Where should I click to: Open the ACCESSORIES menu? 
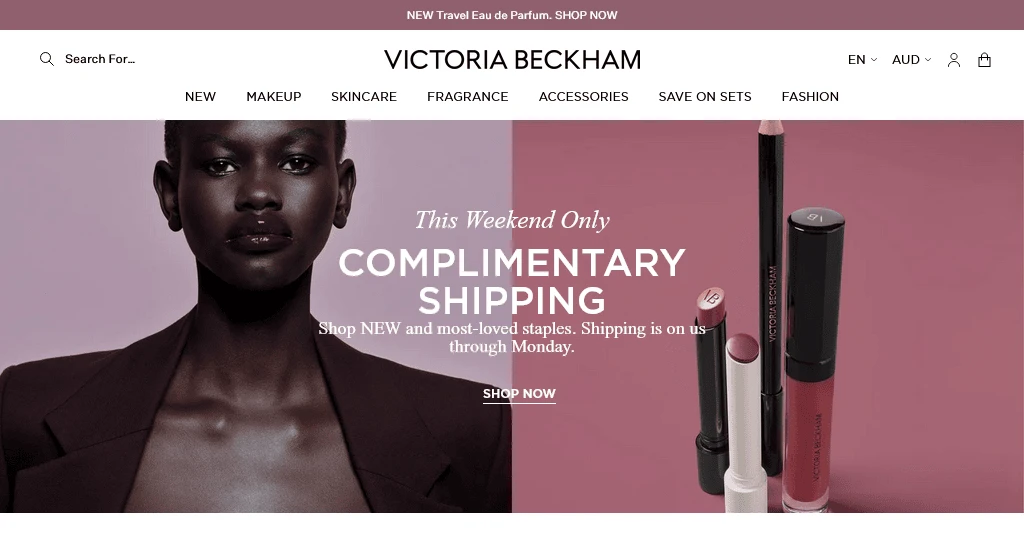pos(583,97)
